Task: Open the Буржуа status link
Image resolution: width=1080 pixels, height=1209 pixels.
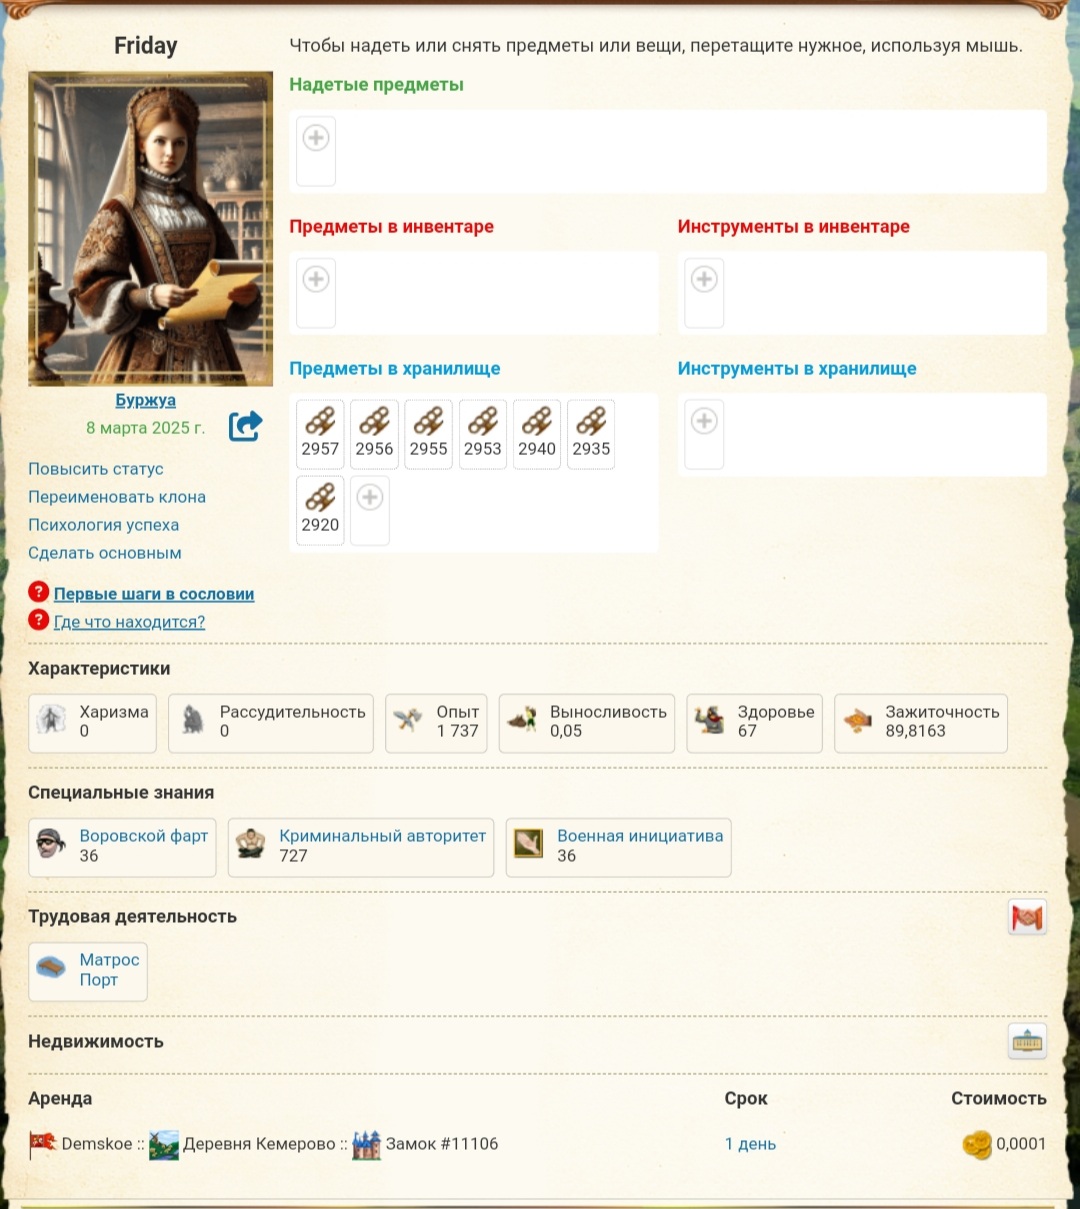Action: coord(145,400)
